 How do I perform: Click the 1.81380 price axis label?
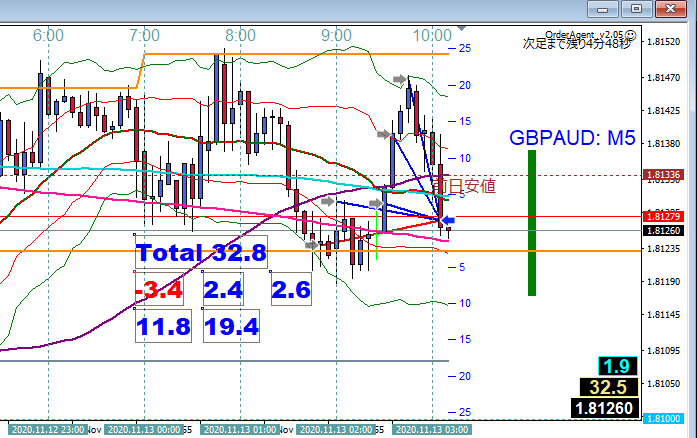point(663,144)
